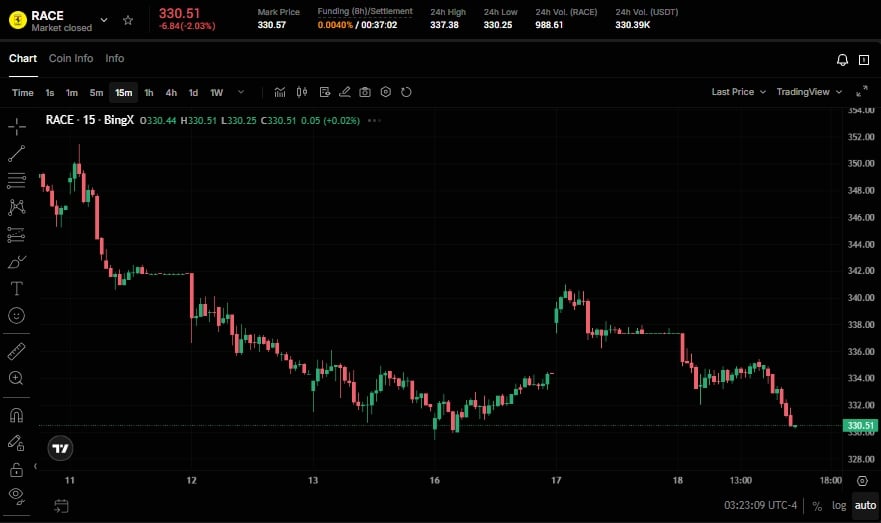Toggle magnet mode for drawings

click(x=17, y=415)
